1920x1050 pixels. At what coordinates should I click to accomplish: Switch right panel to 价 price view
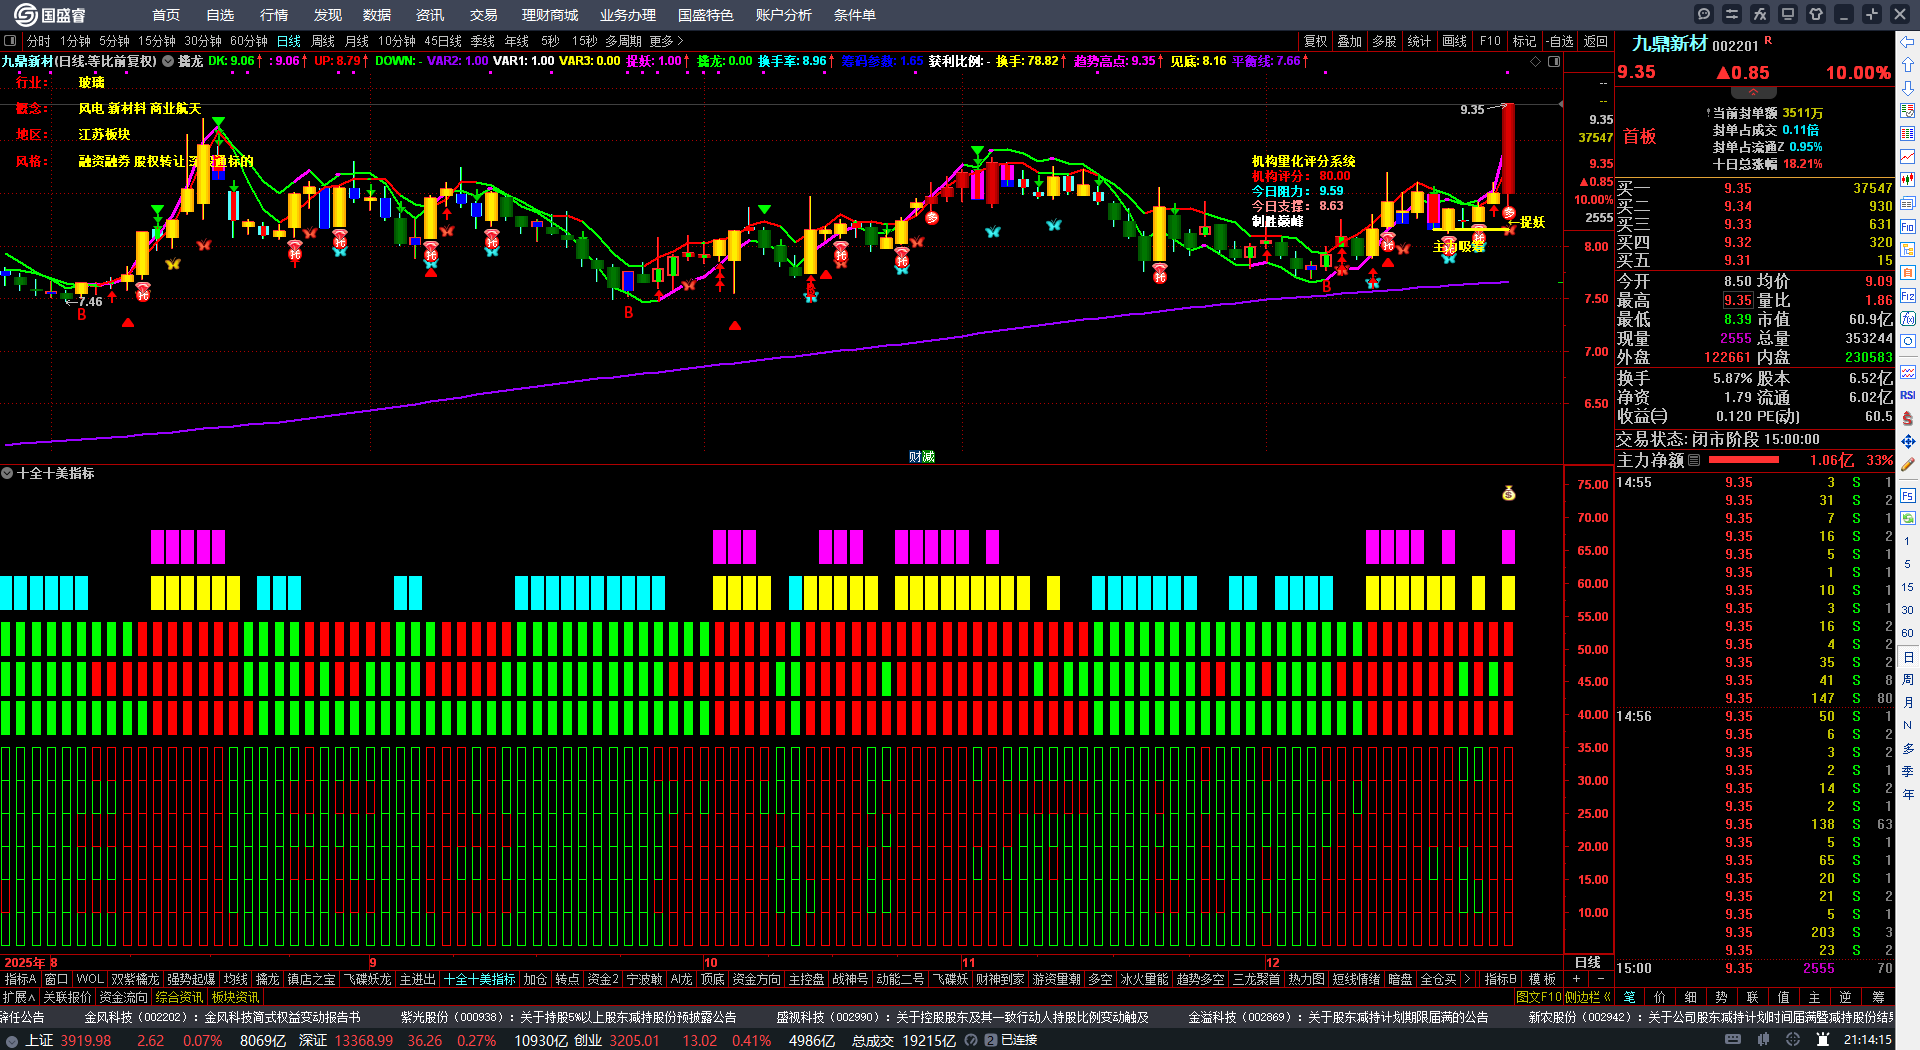coord(1660,997)
